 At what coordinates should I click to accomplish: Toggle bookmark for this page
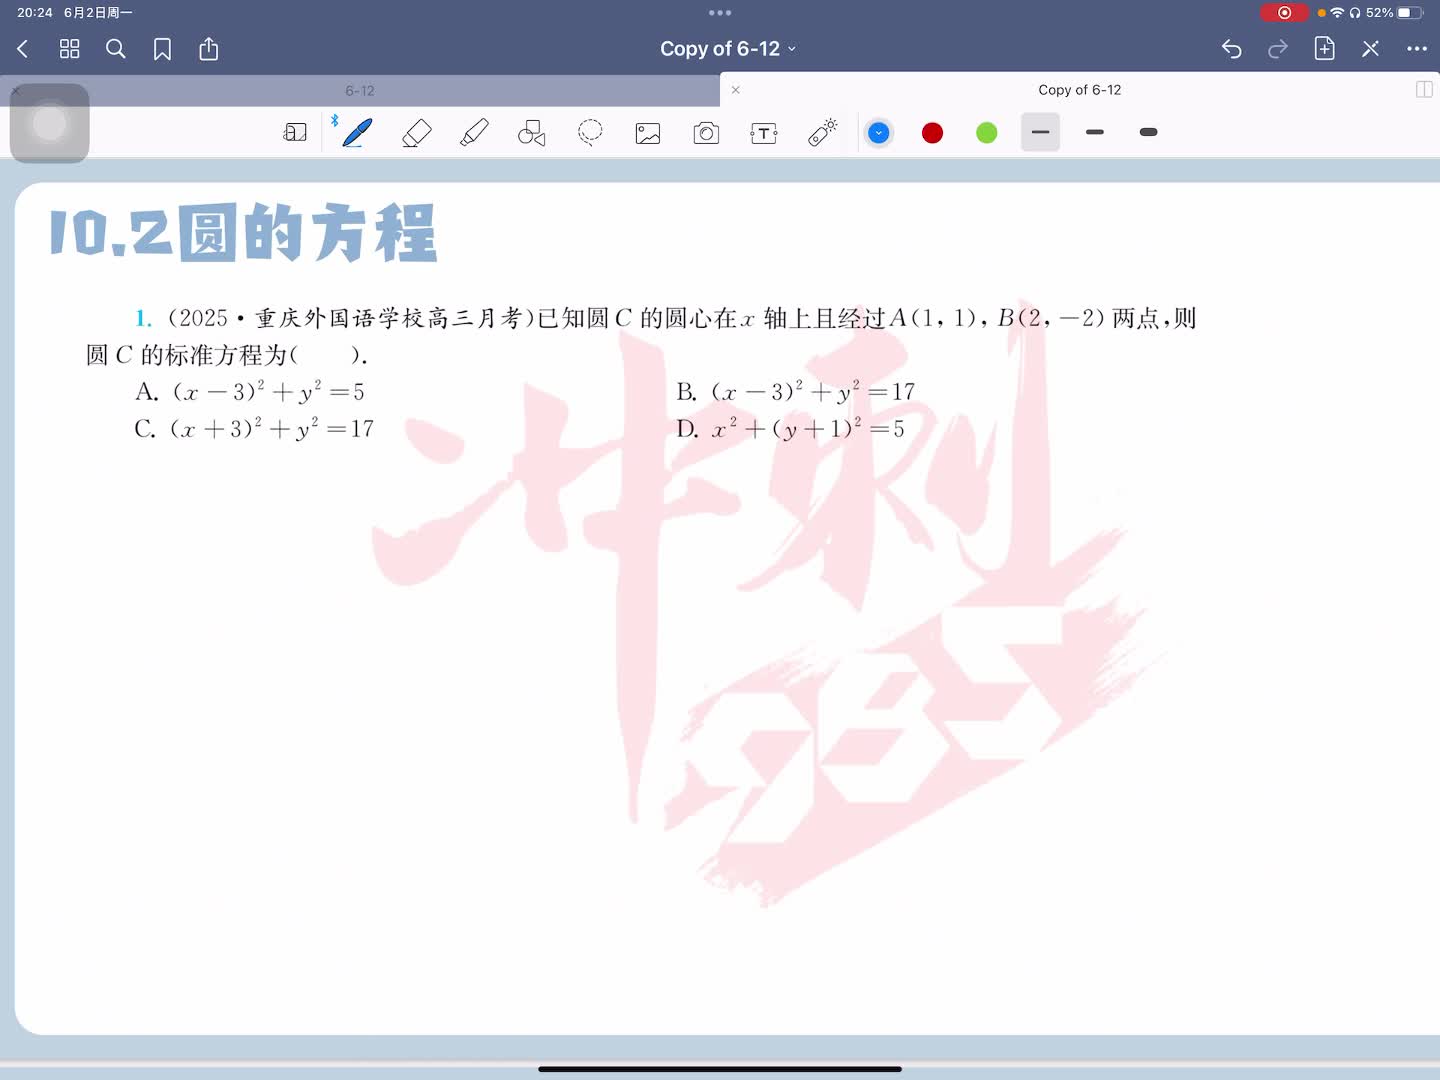click(x=162, y=49)
